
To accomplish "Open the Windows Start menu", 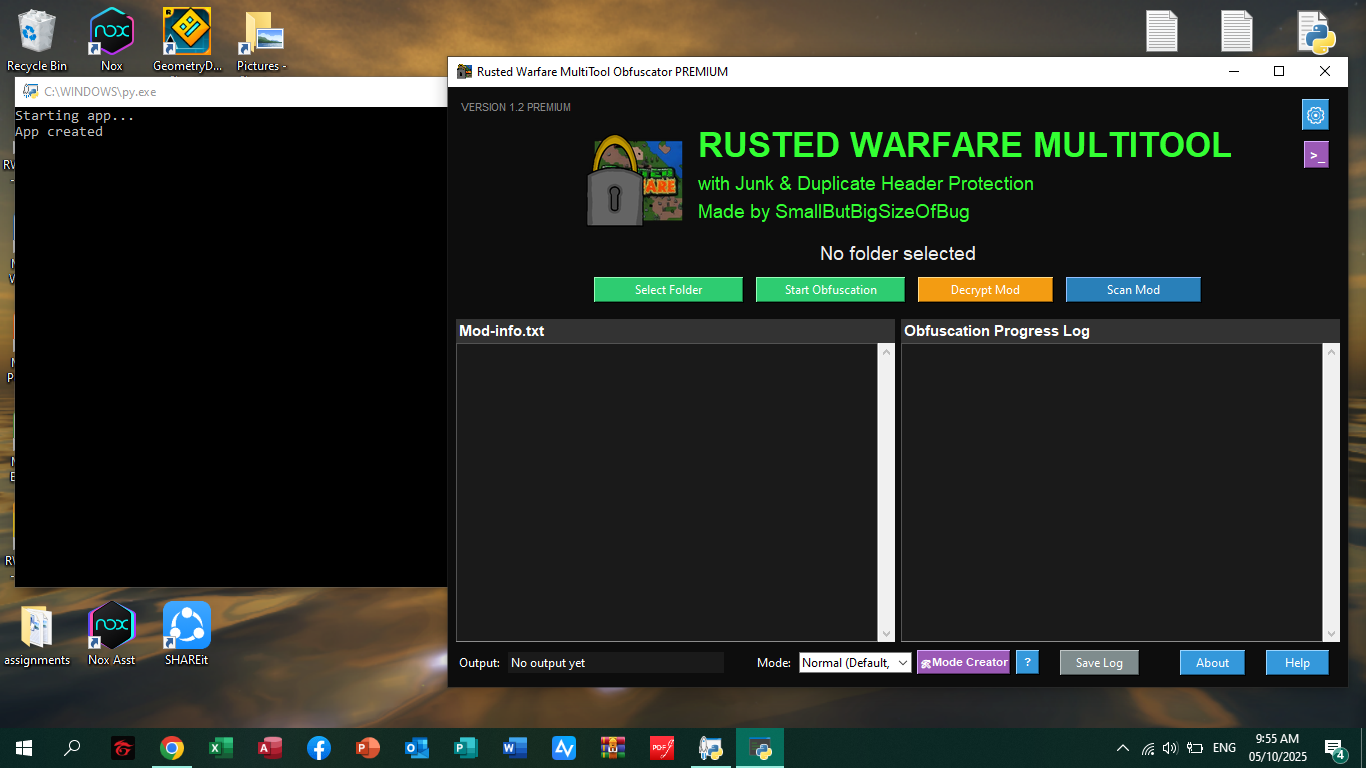I will tap(24, 748).
